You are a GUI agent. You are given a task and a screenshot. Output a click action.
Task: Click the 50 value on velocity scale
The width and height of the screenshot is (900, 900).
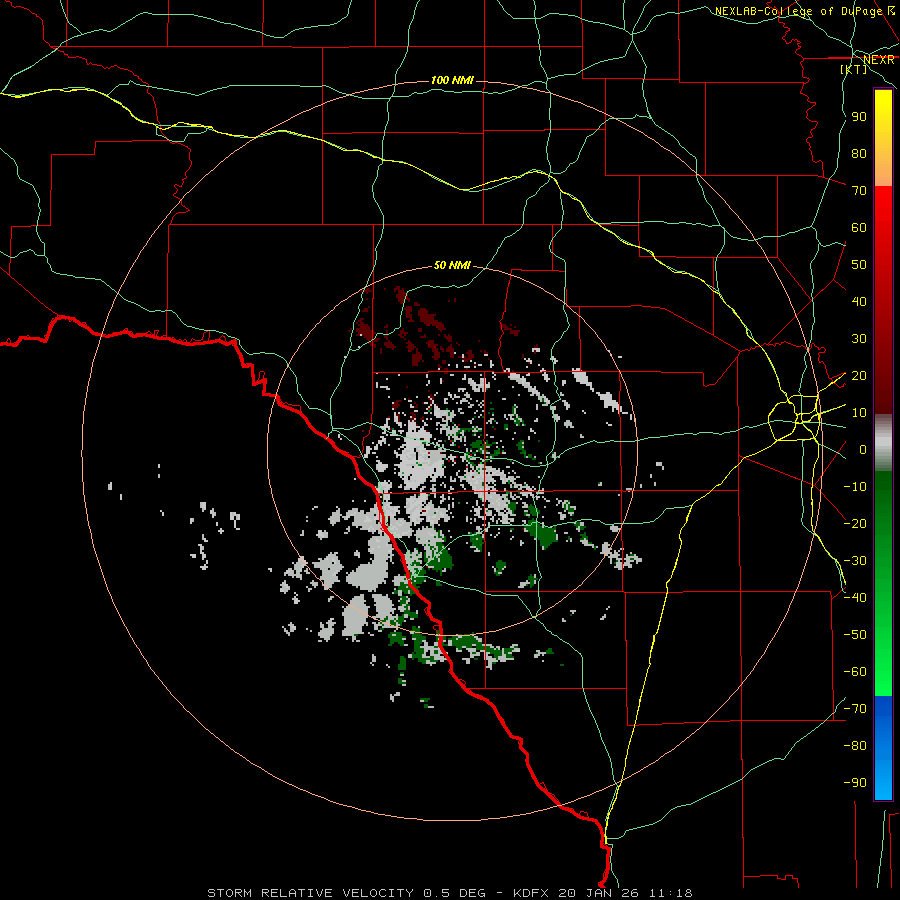(859, 265)
